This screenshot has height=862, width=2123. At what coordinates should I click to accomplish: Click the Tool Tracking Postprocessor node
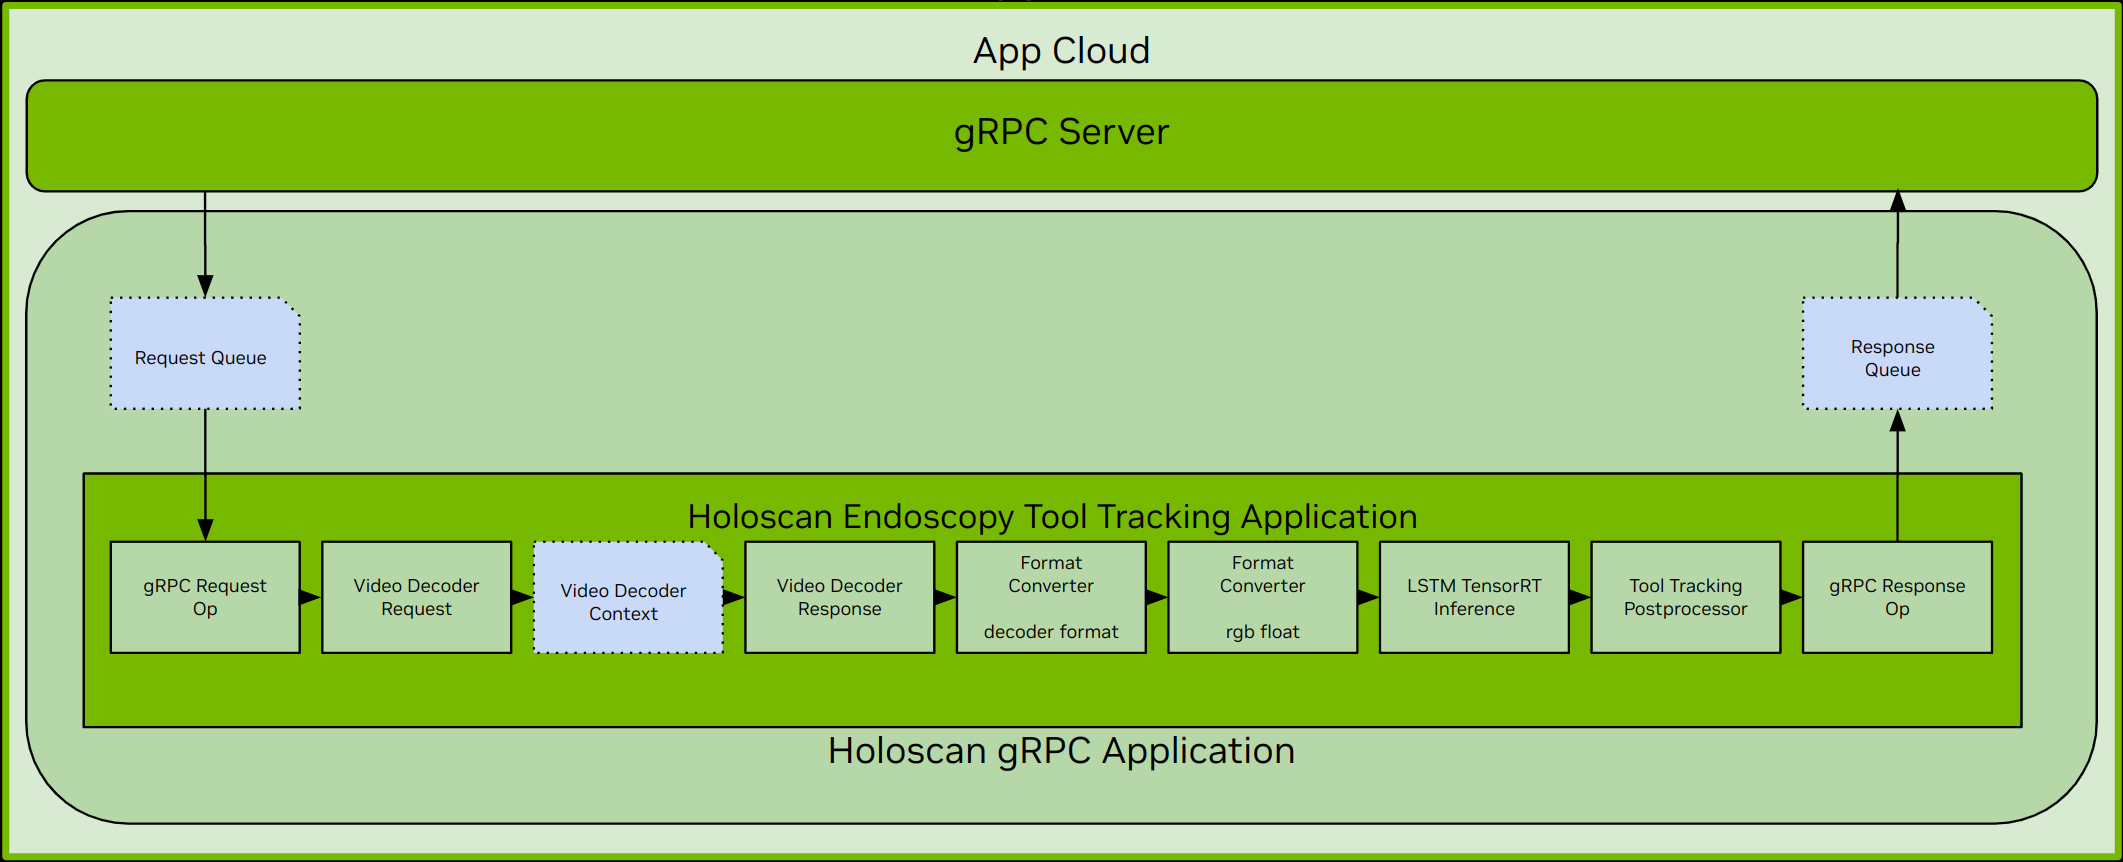click(x=1686, y=597)
